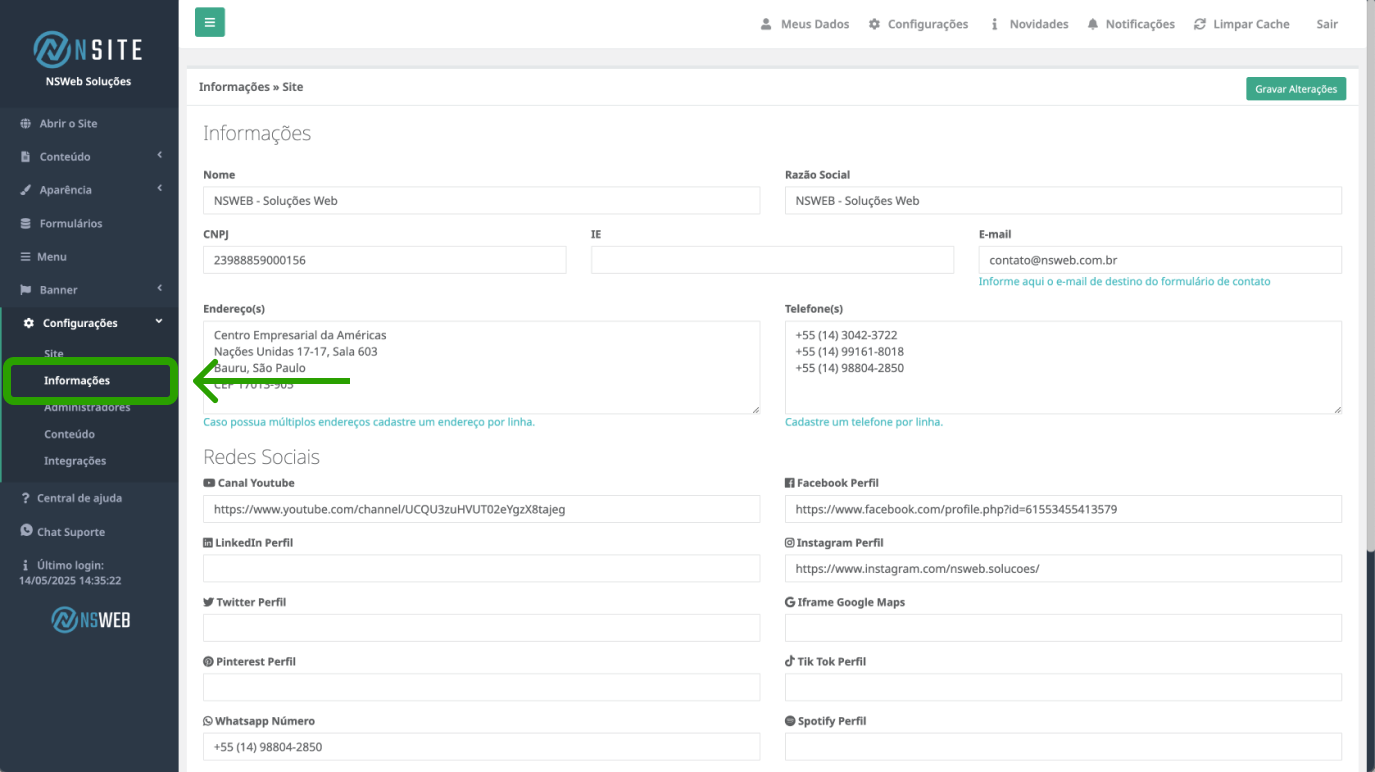Click the Nome input field
This screenshot has height=772, width=1375.
[481, 200]
